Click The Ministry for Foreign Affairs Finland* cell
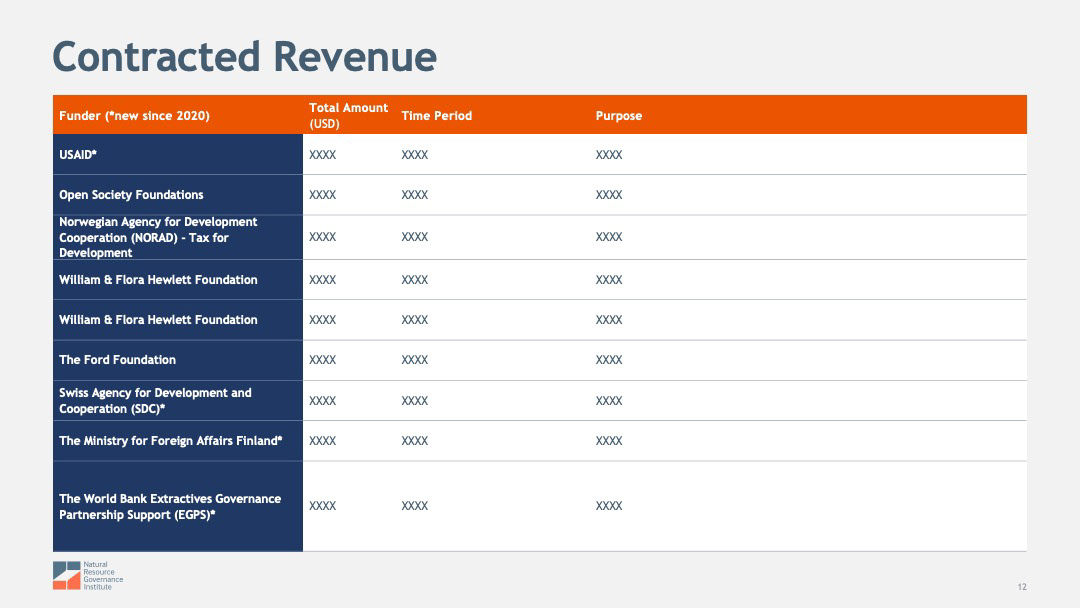1080x608 pixels. click(x=178, y=441)
